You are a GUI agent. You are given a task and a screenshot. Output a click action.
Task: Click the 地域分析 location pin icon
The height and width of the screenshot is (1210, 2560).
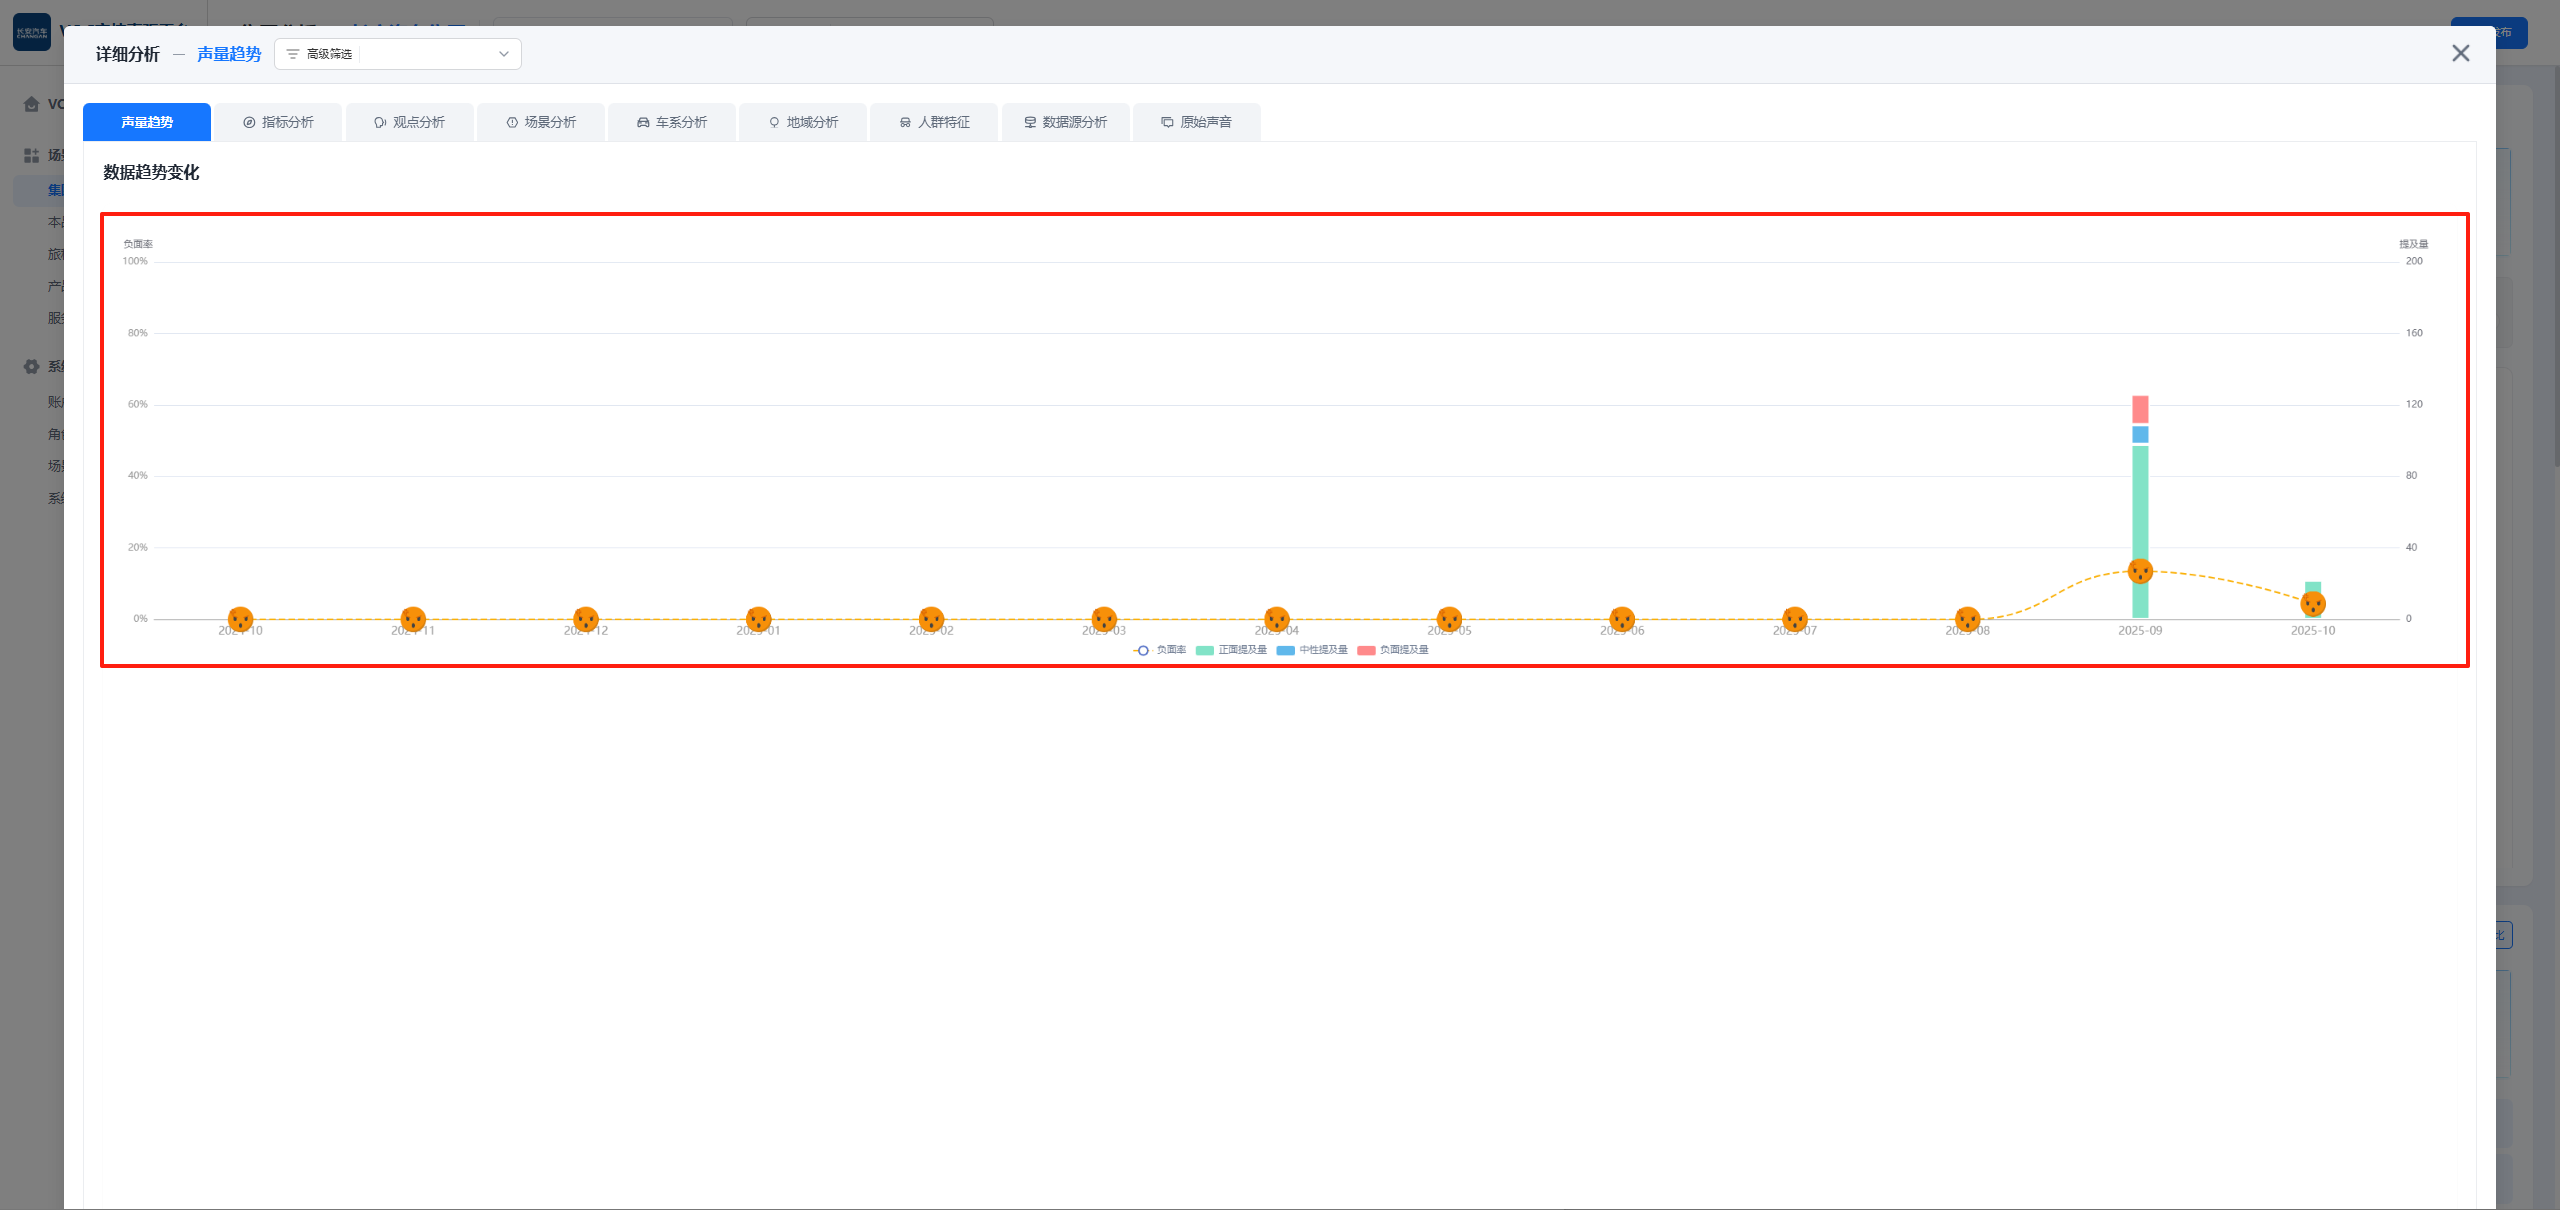(x=774, y=122)
